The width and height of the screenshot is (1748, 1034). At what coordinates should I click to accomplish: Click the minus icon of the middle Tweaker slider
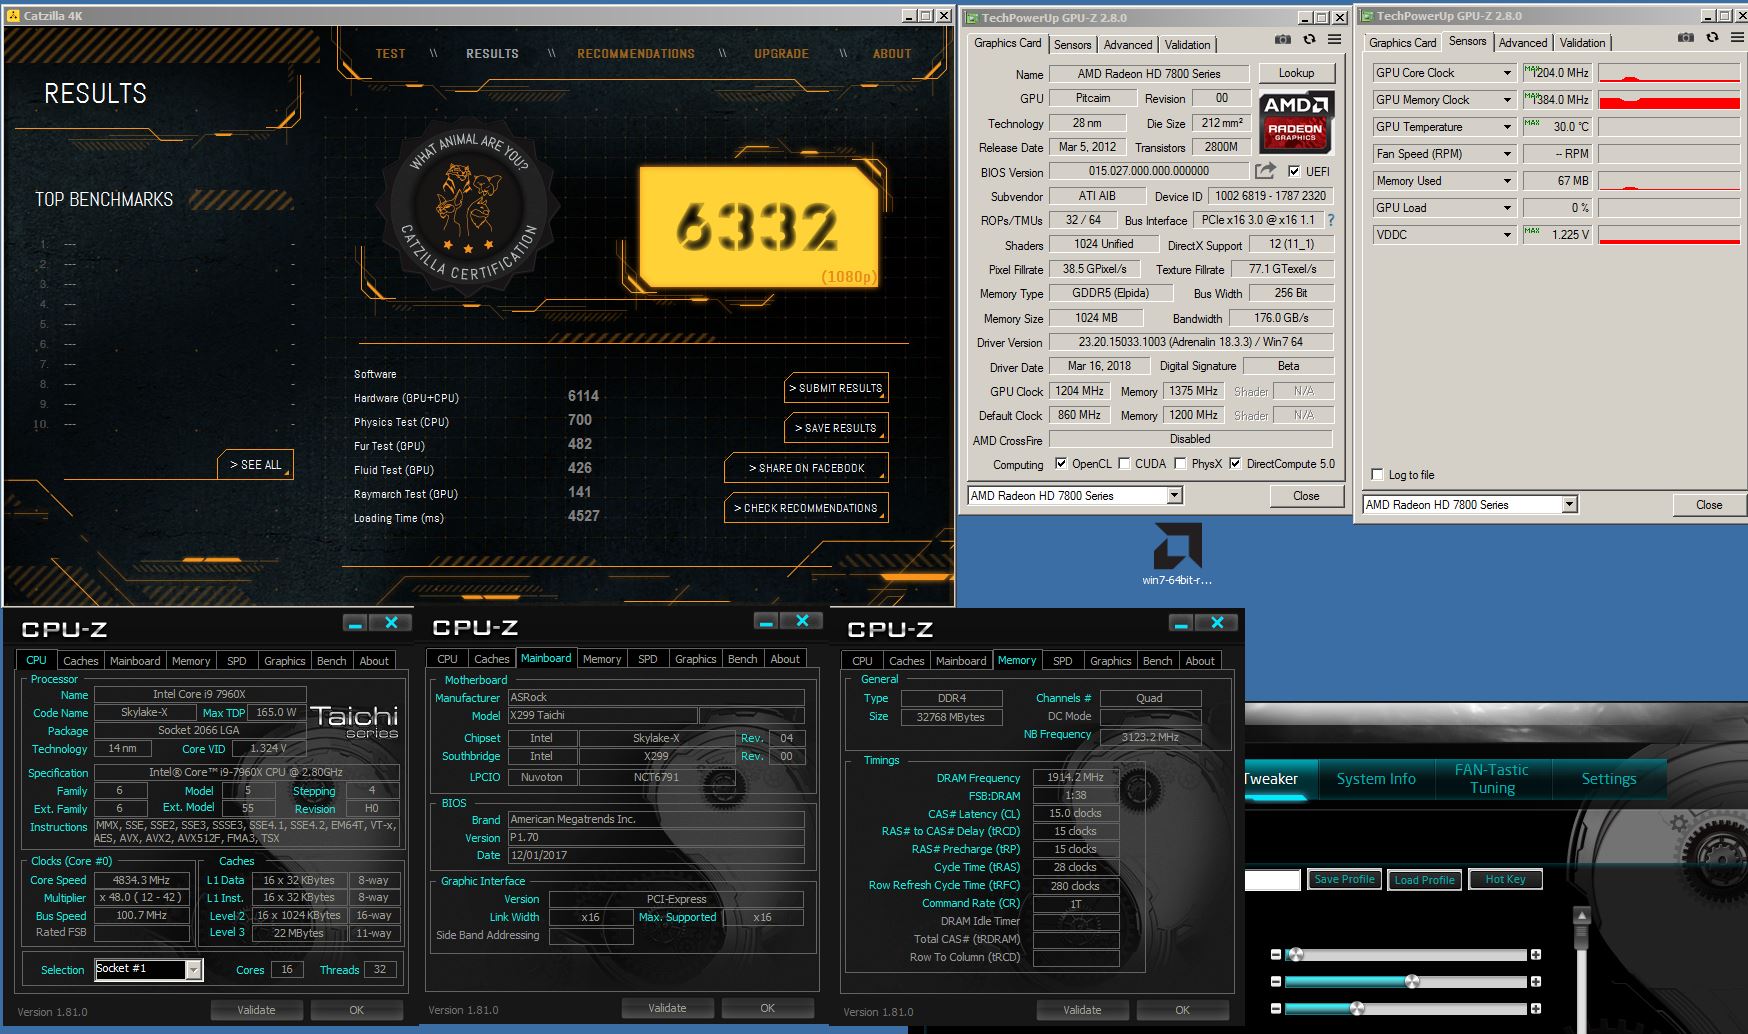click(1275, 982)
